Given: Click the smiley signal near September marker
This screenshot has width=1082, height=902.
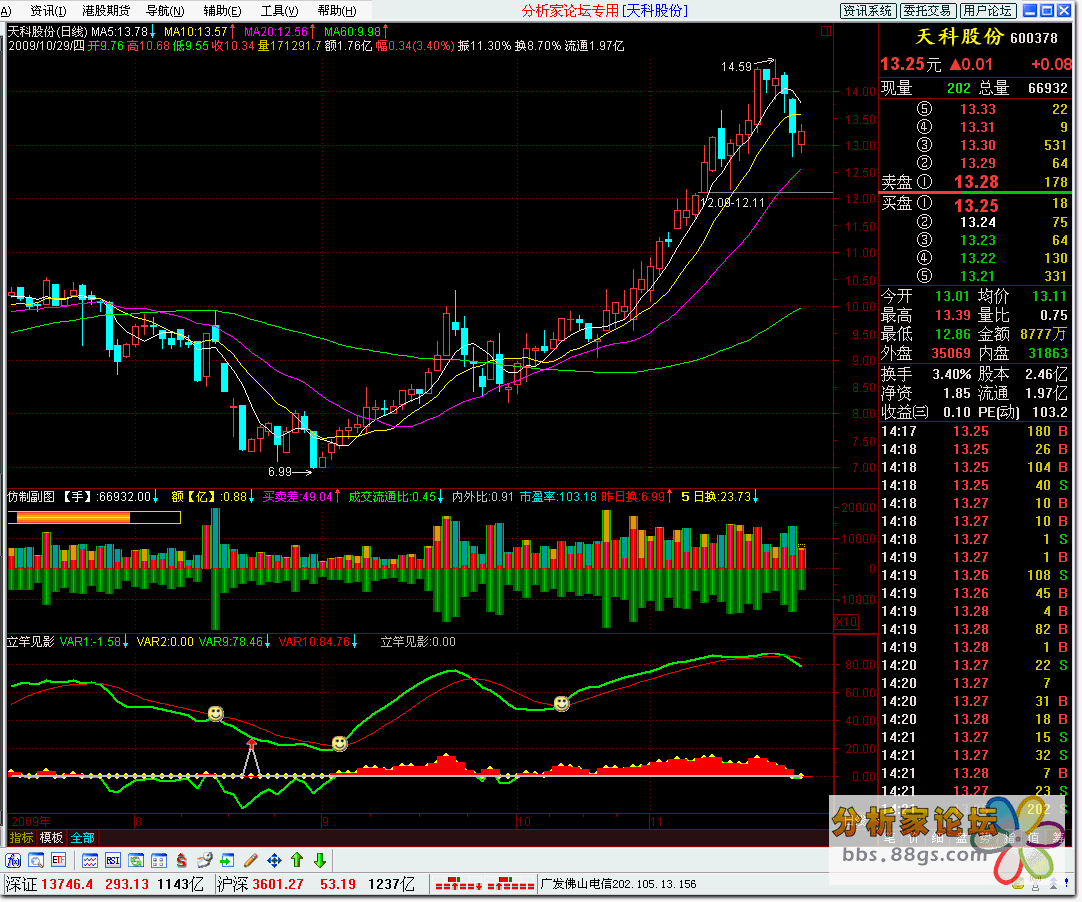Looking at the screenshot, I should coord(340,743).
